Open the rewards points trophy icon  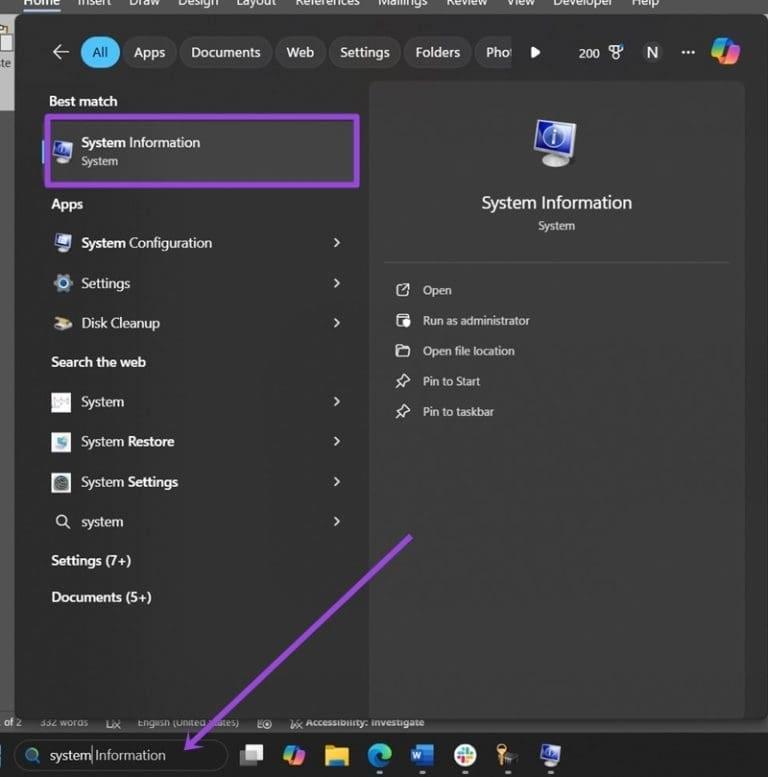615,52
